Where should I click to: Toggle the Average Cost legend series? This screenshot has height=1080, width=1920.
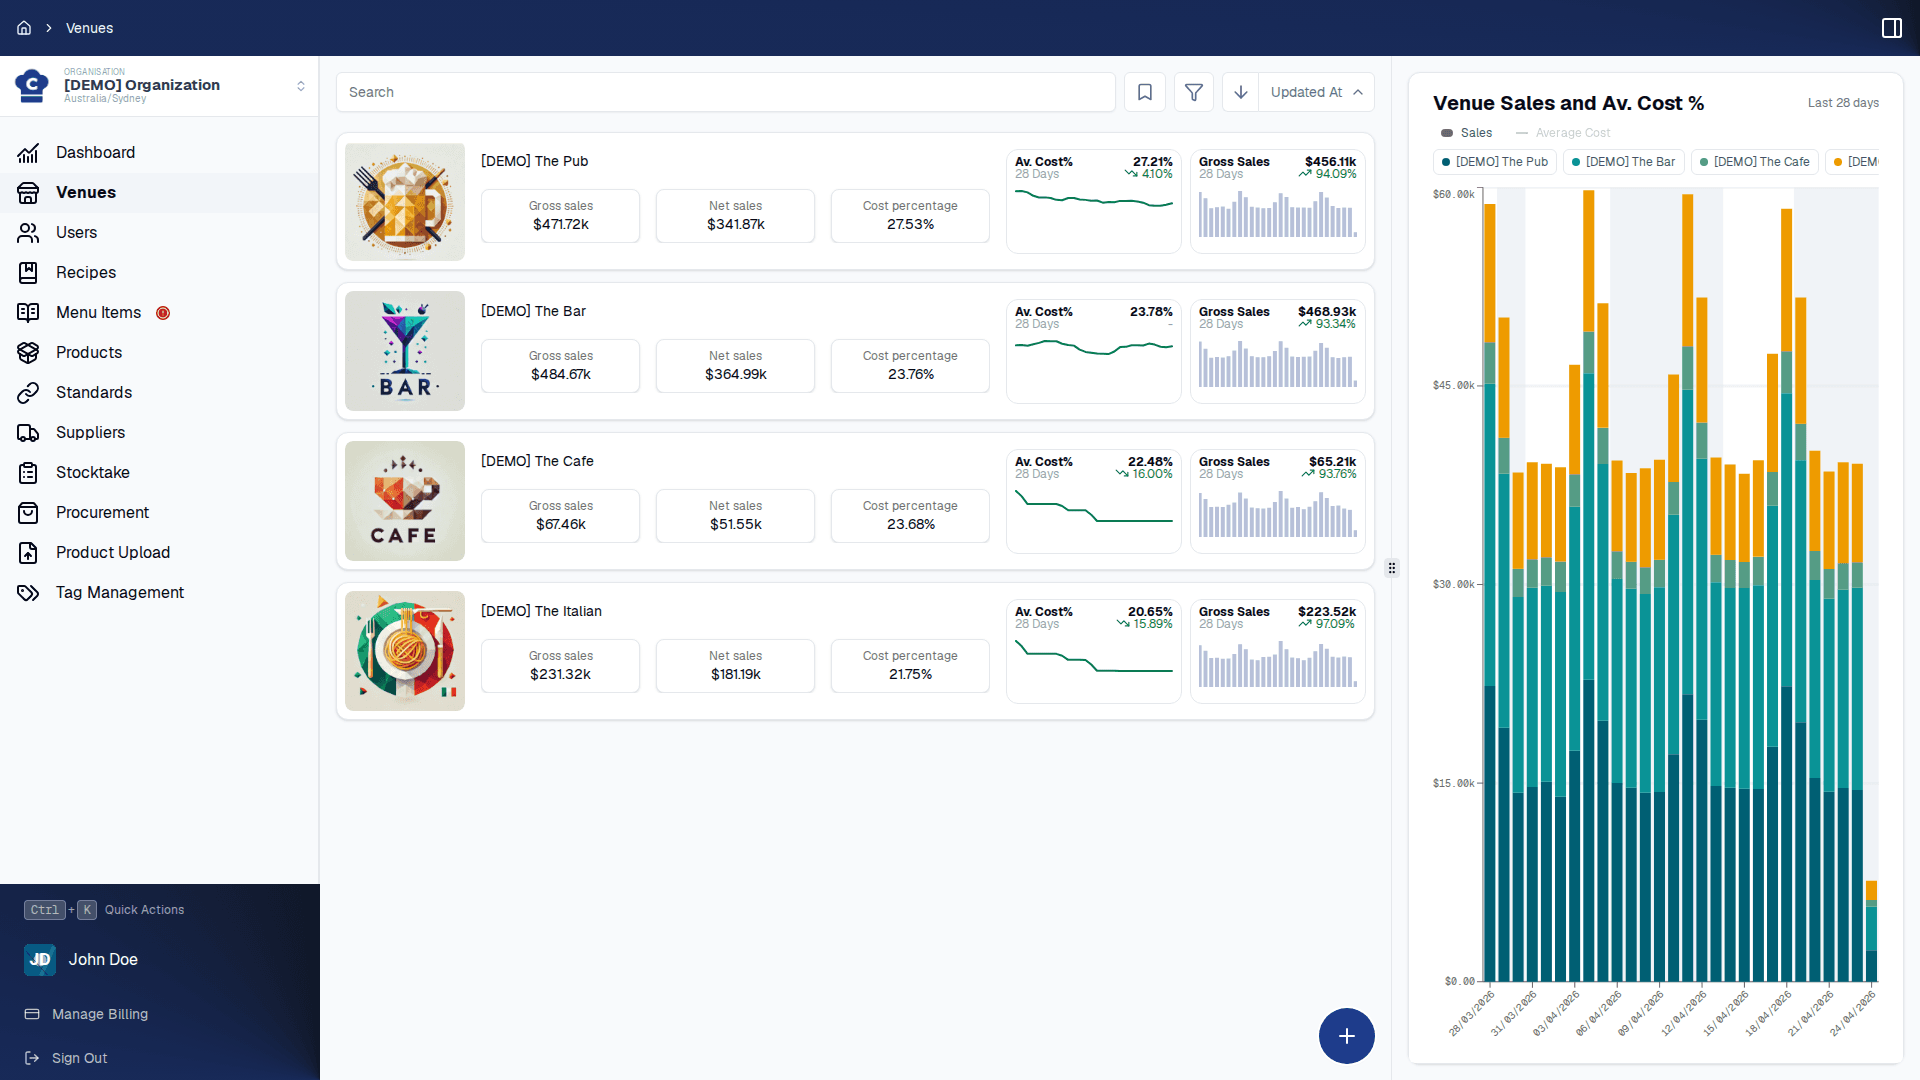point(1563,133)
